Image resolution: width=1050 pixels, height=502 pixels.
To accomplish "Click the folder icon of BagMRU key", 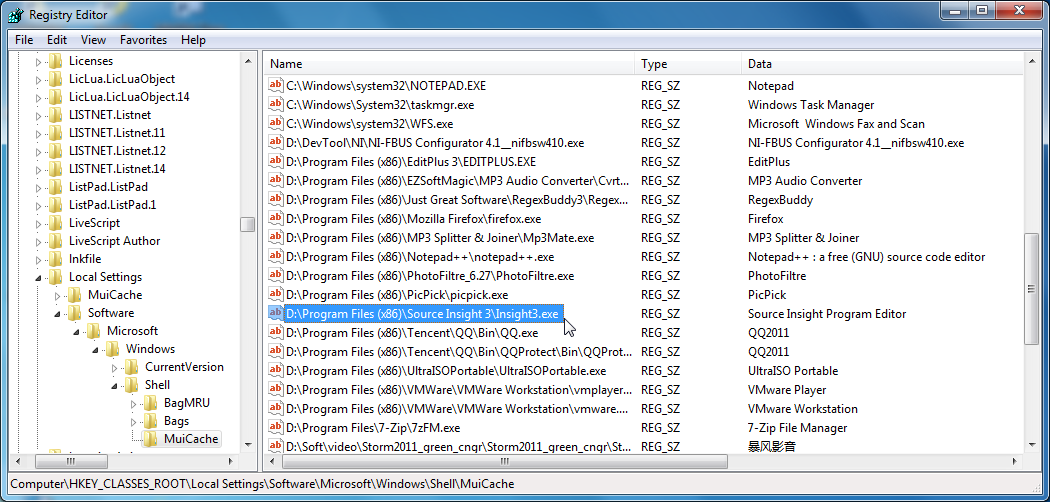I will 151,403.
